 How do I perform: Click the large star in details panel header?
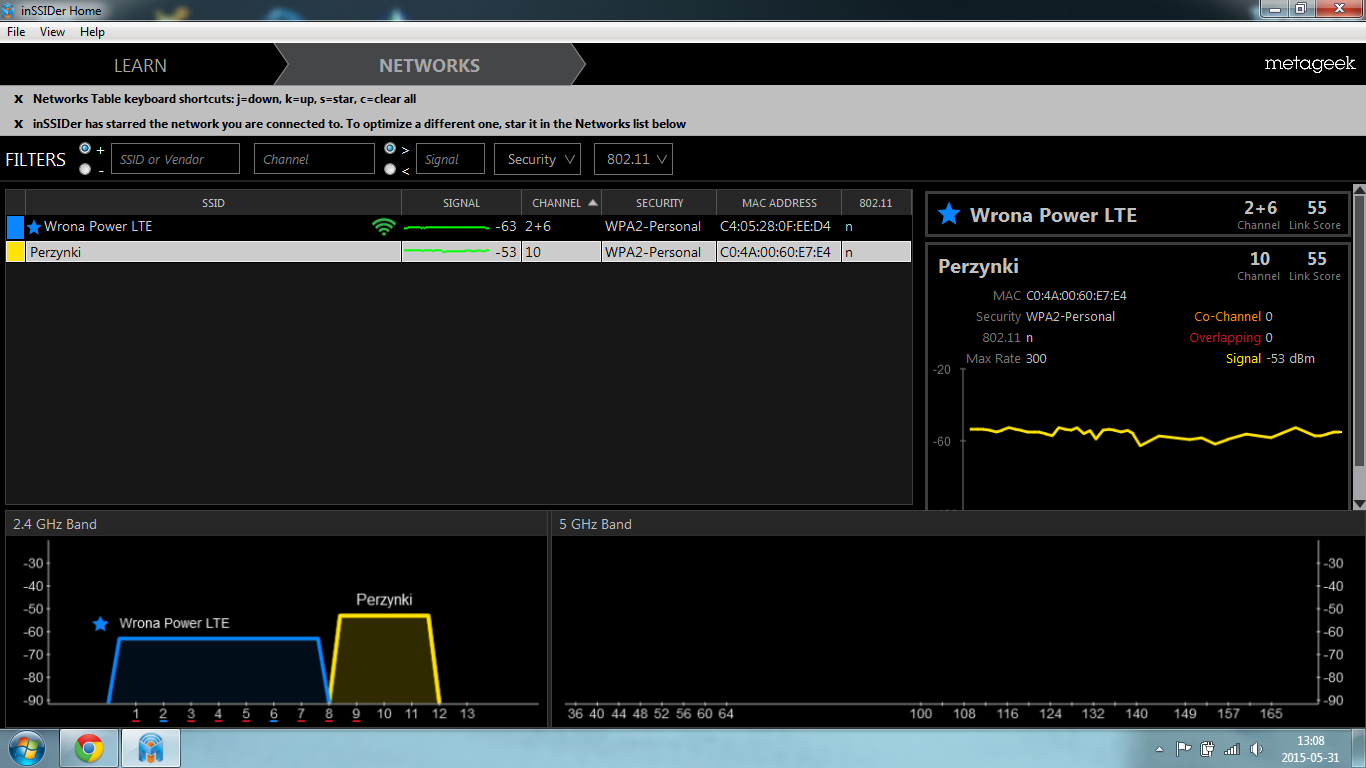948,214
